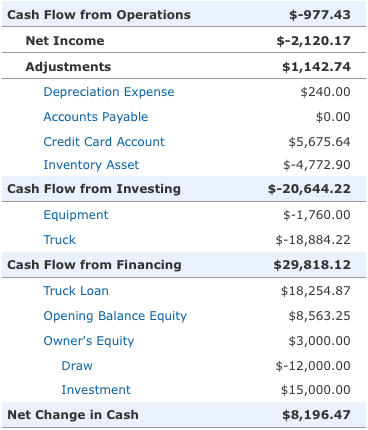Open the Depreciation Expense link
Image resolution: width=368 pixels, height=430 pixels.
pos(109,92)
